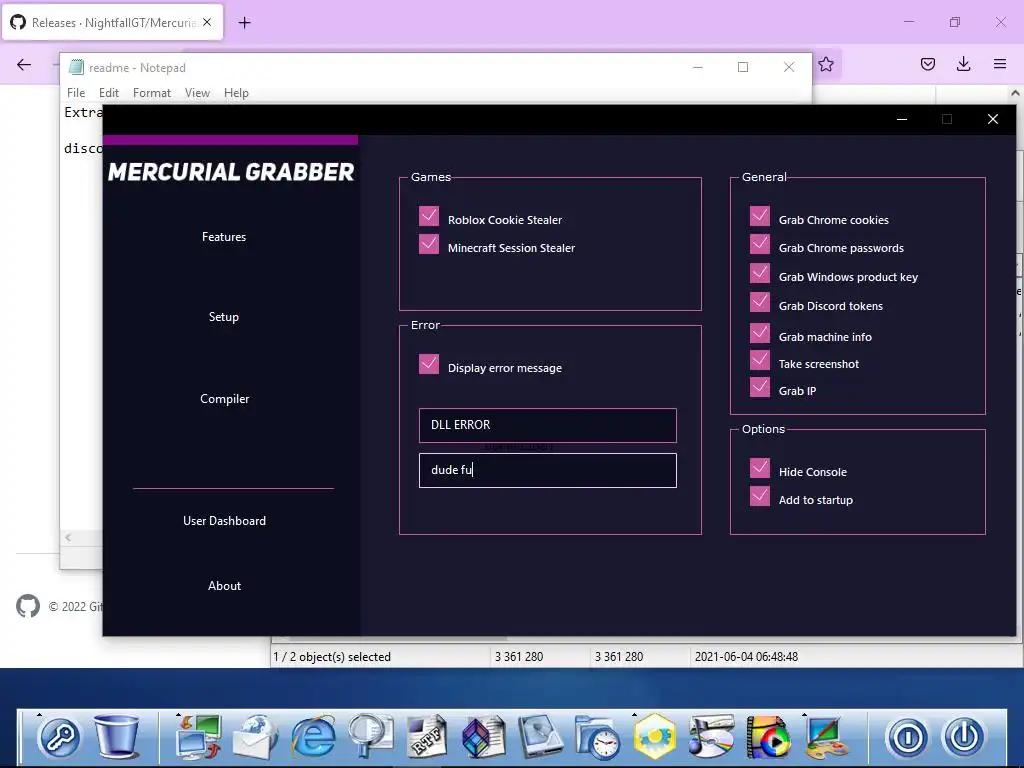The width and height of the screenshot is (1024, 768).
Task: Open the About section
Action: [x=225, y=586]
